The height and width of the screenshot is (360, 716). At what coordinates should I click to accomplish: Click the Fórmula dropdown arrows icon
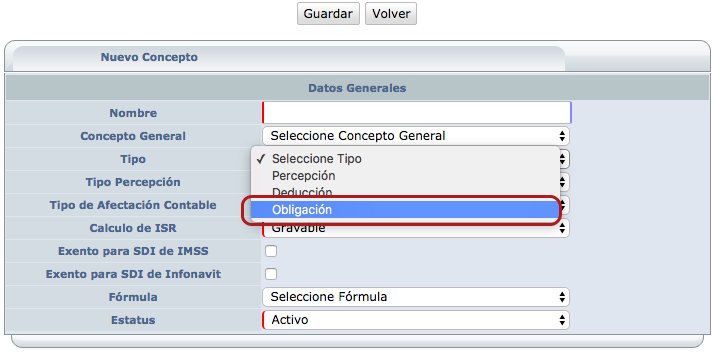tap(562, 297)
